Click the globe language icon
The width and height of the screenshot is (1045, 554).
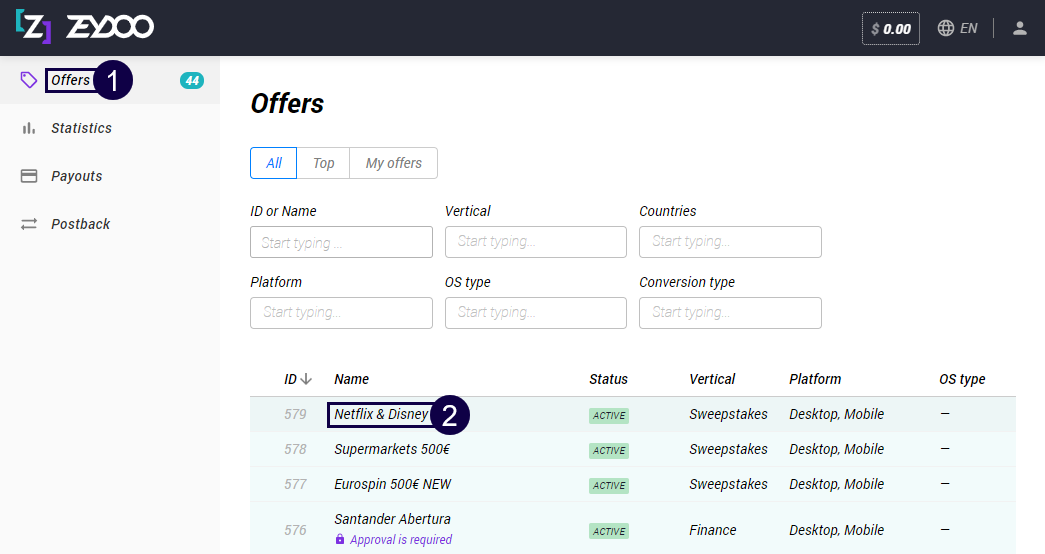[946, 28]
